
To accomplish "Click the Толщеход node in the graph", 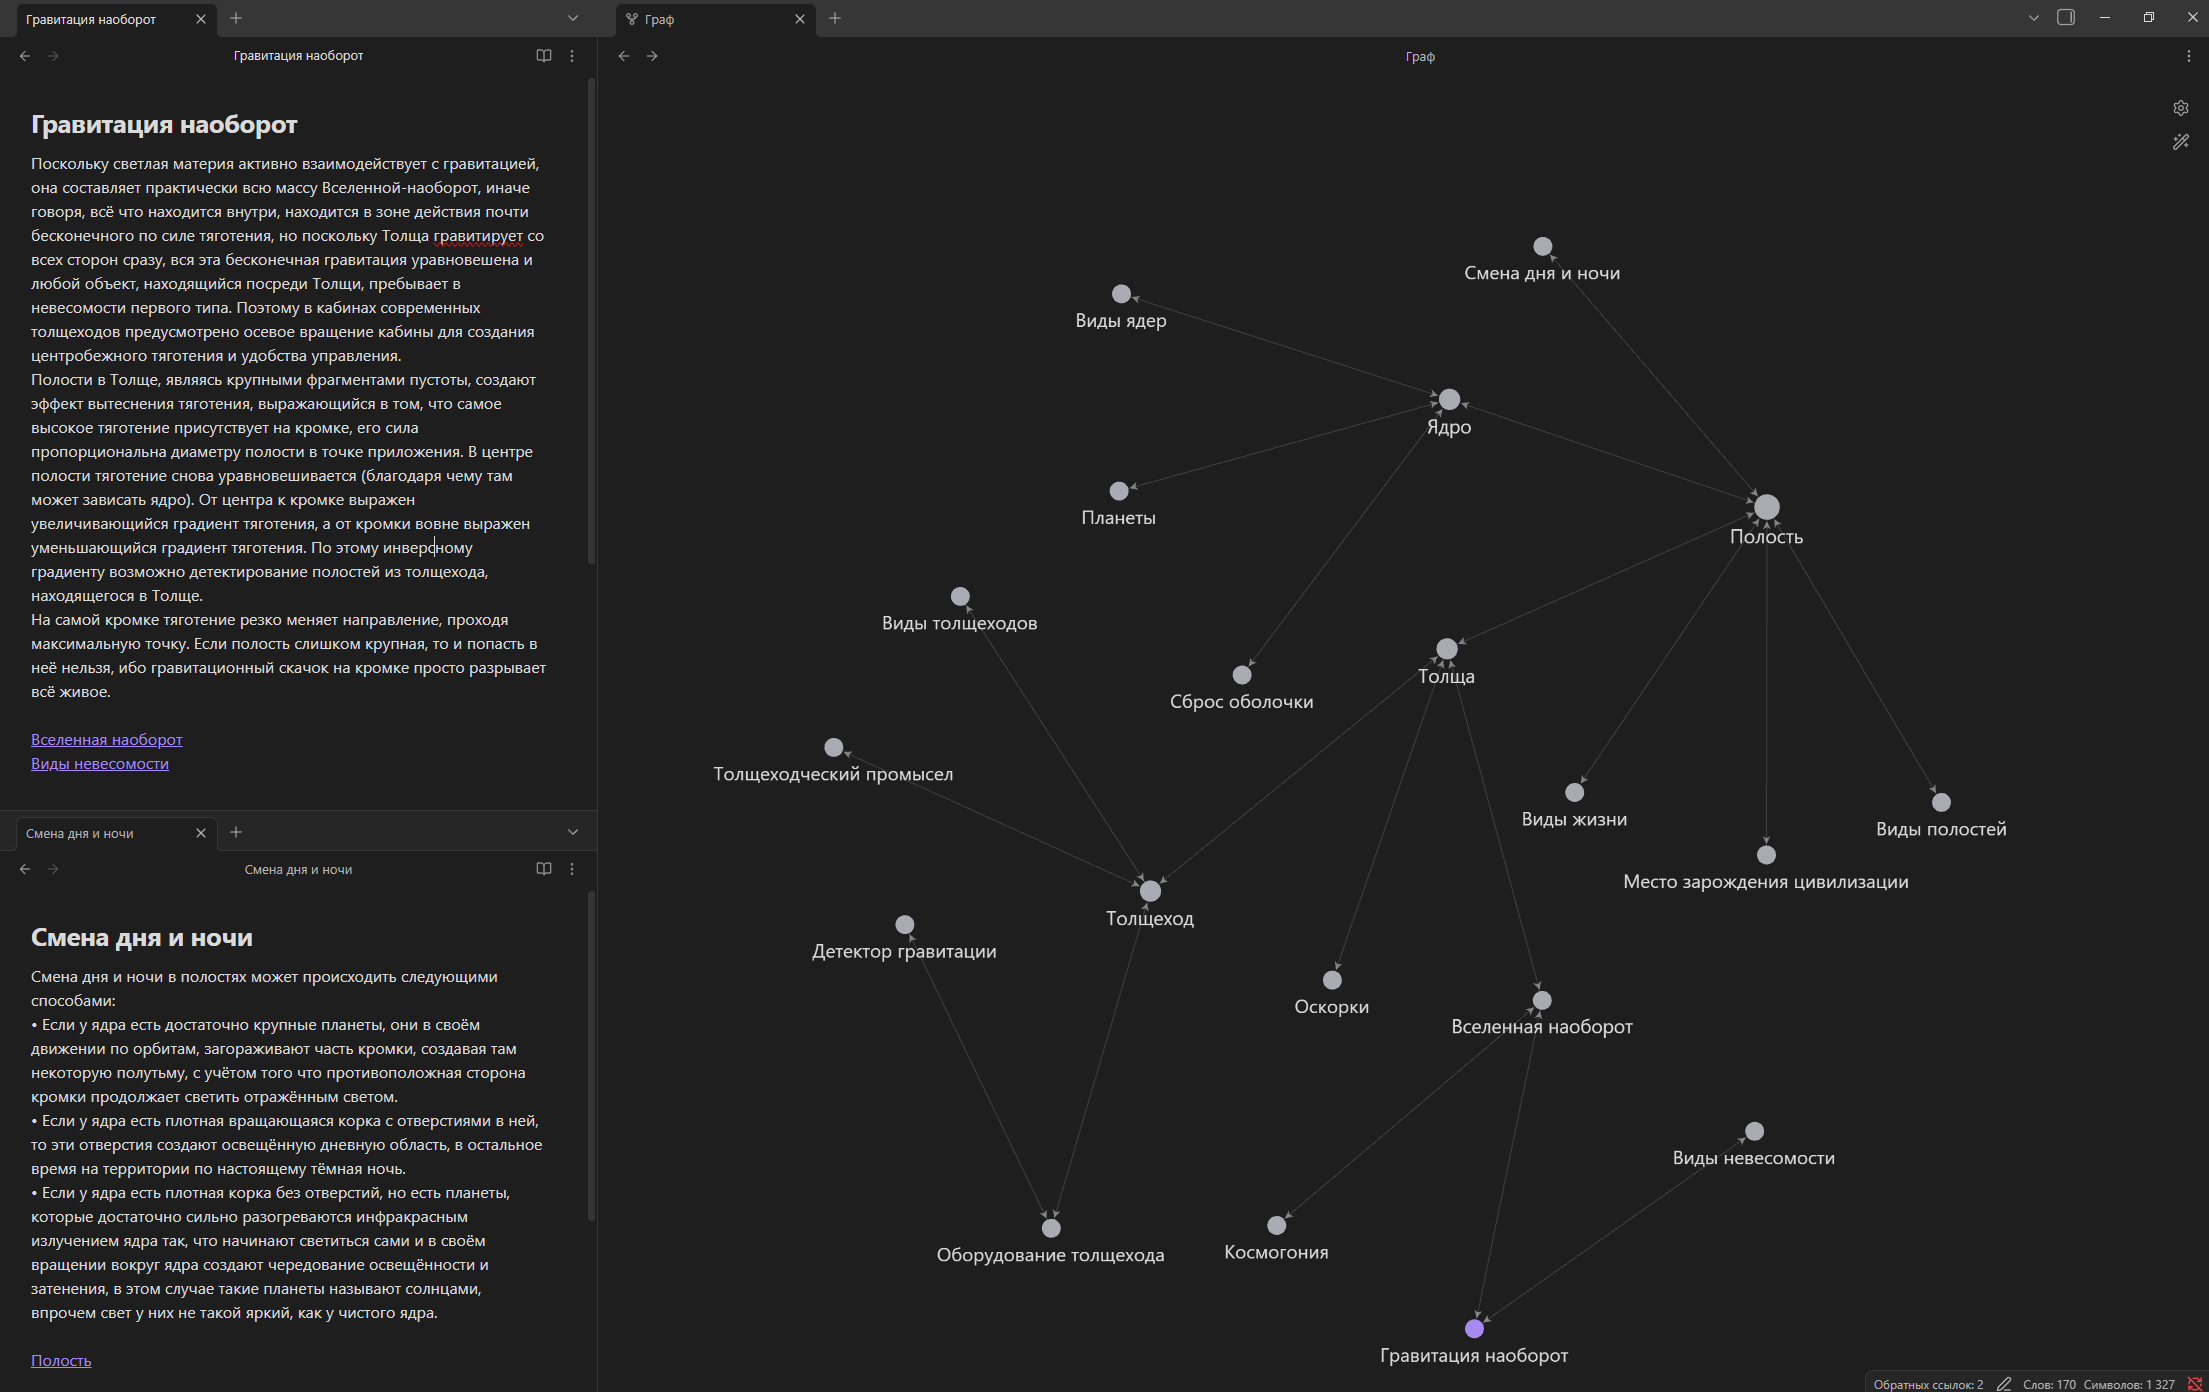I will tap(1150, 891).
